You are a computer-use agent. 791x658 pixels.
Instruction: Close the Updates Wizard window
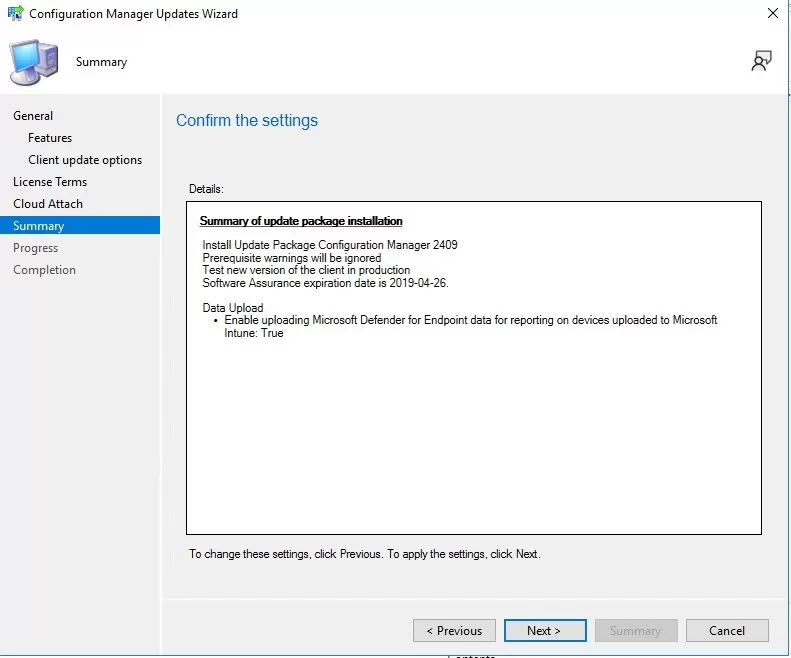point(772,13)
